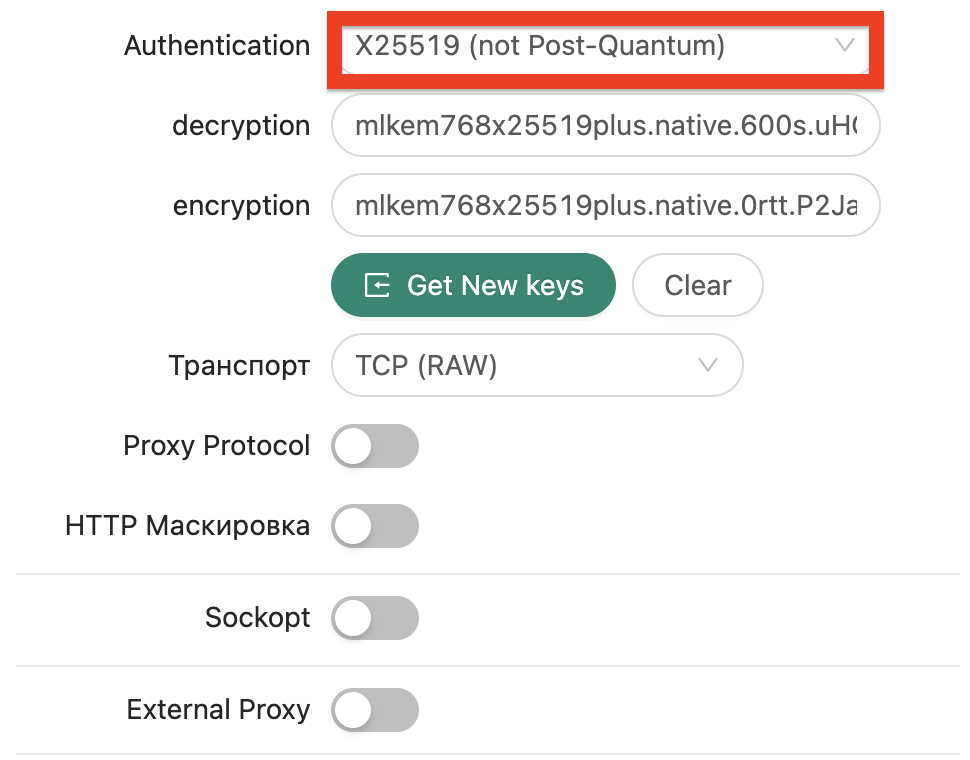Viewport: 970px width, 760px height.
Task: Enable the External Proxy switch
Action: click(x=374, y=710)
